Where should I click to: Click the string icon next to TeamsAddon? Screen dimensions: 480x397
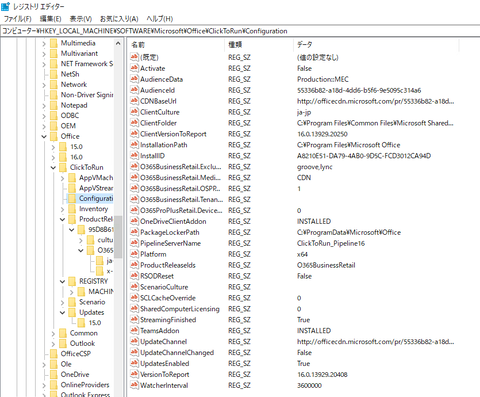click(134, 331)
